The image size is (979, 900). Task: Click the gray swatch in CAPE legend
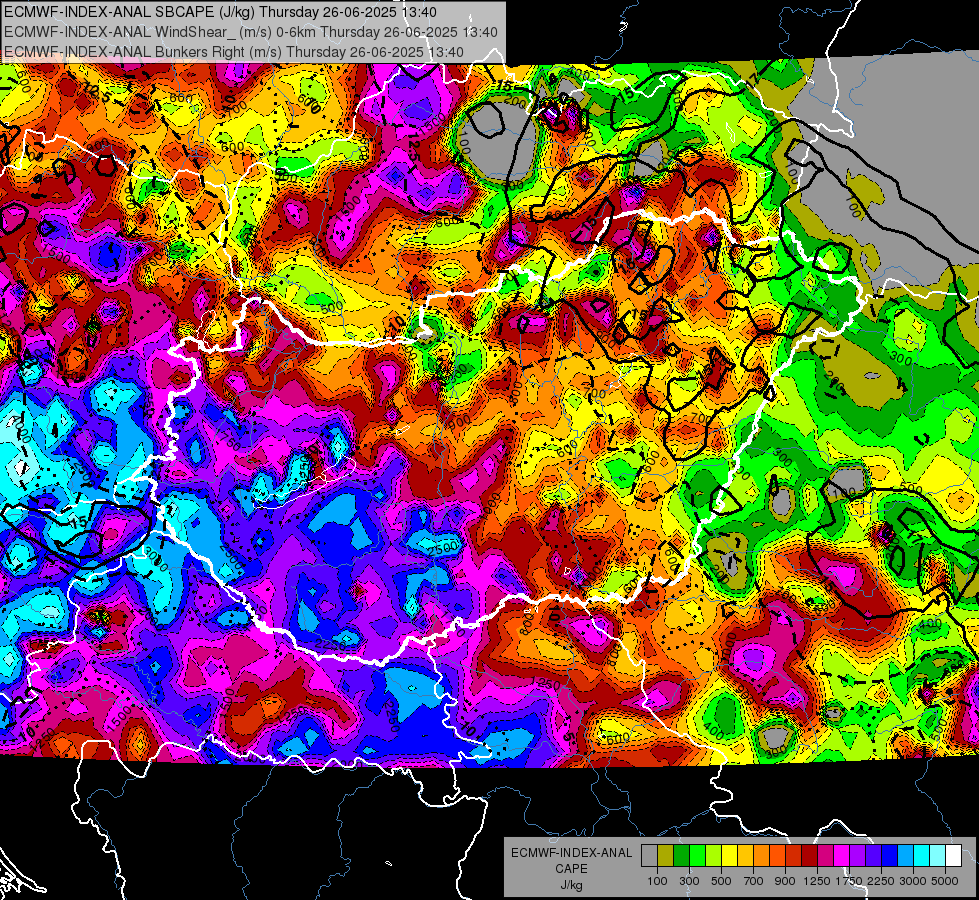tap(649, 855)
